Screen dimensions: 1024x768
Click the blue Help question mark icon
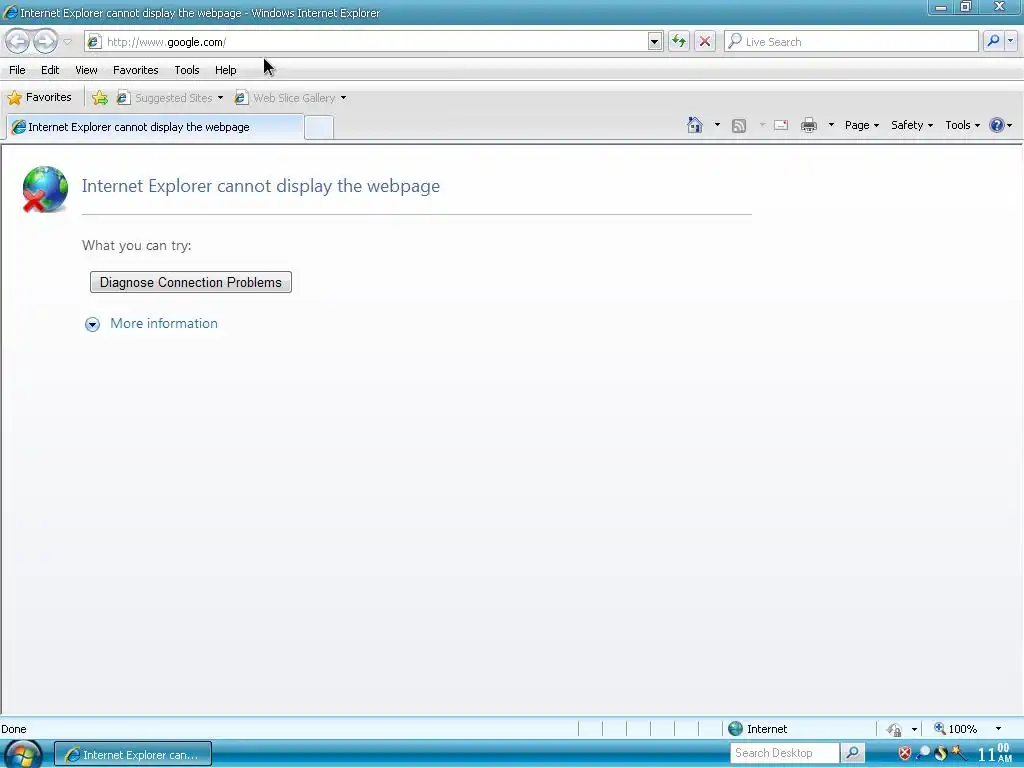pos(997,125)
